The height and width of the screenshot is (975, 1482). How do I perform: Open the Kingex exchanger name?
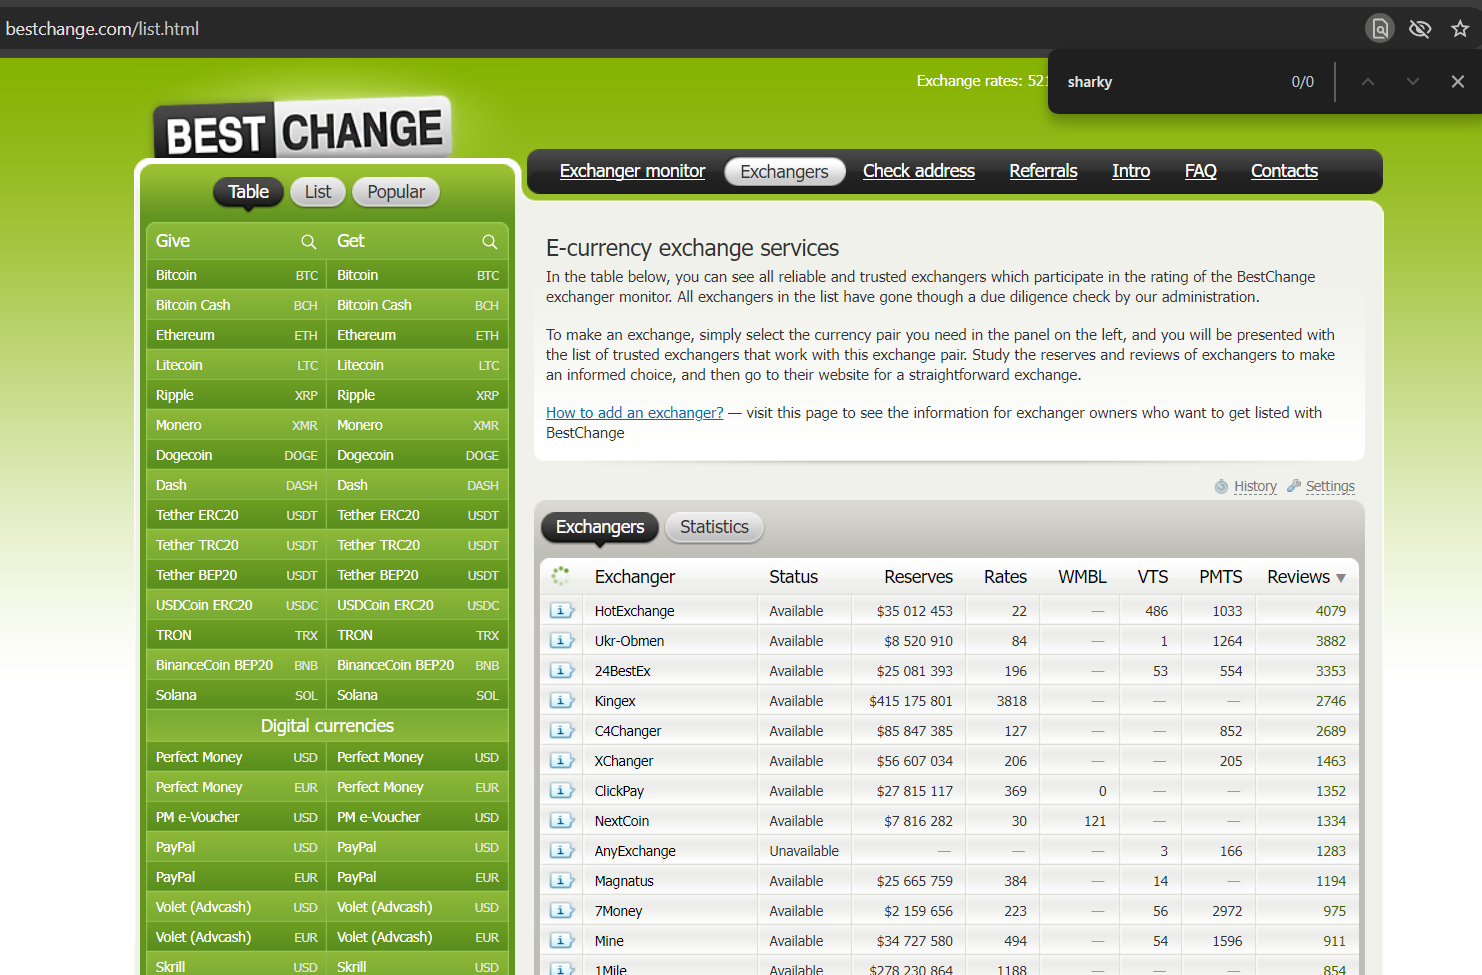coord(615,701)
